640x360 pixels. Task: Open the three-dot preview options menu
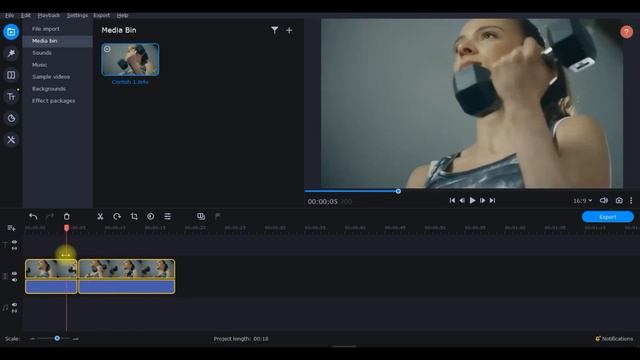pos(631,200)
